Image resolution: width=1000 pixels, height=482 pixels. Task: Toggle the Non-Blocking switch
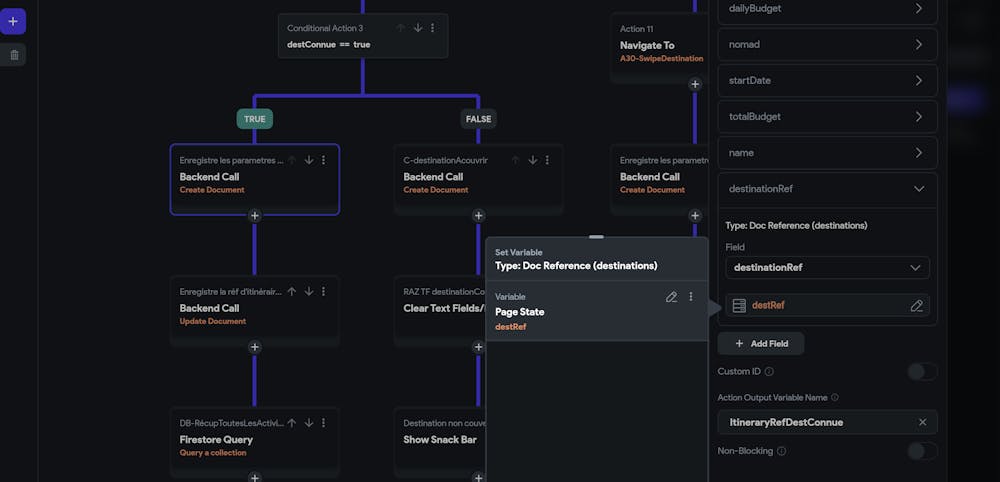click(922, 451)
